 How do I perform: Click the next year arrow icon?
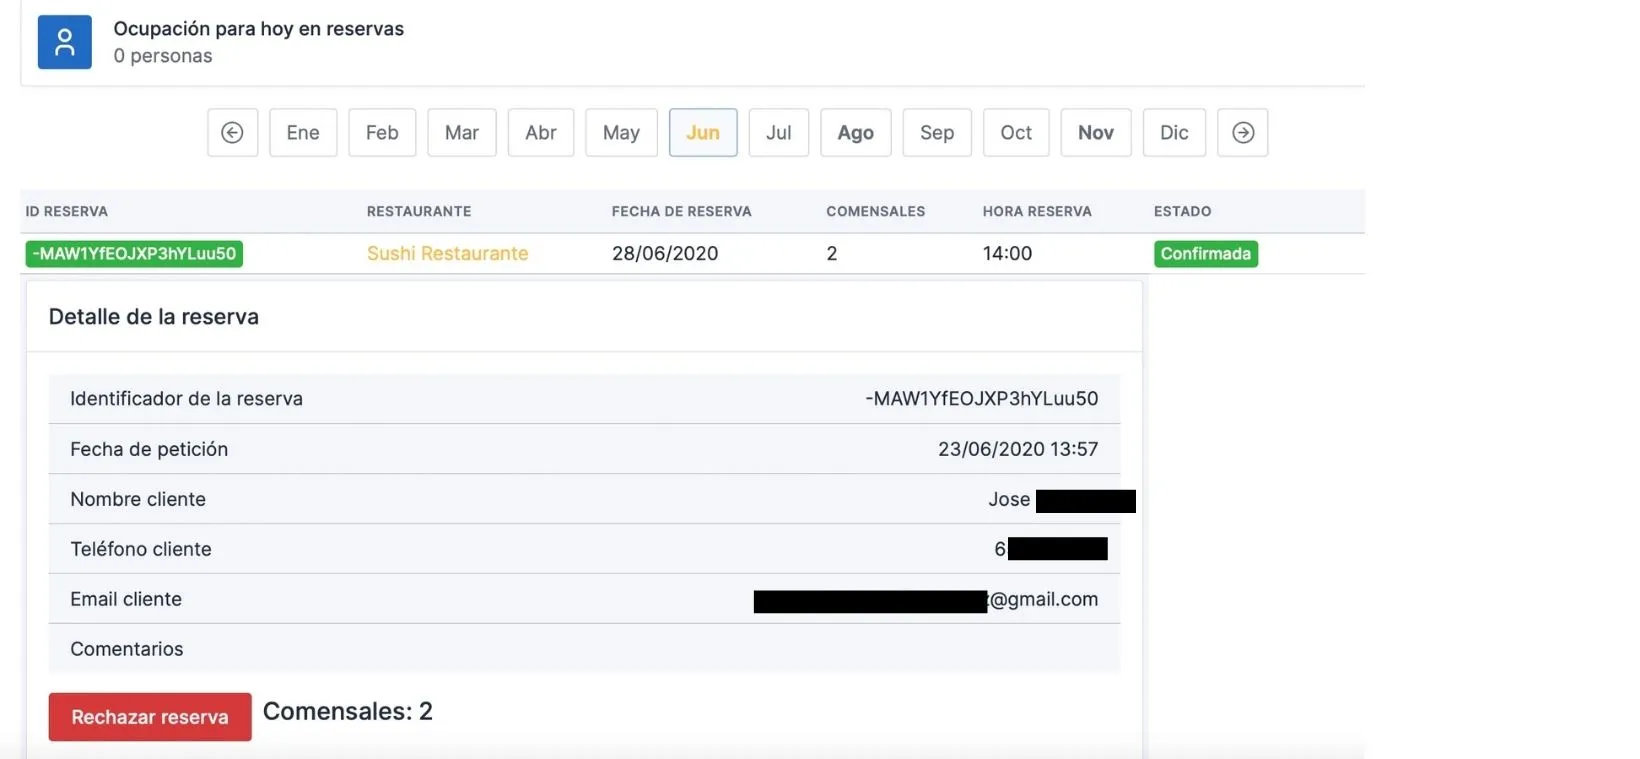(x=1243, y=132)
